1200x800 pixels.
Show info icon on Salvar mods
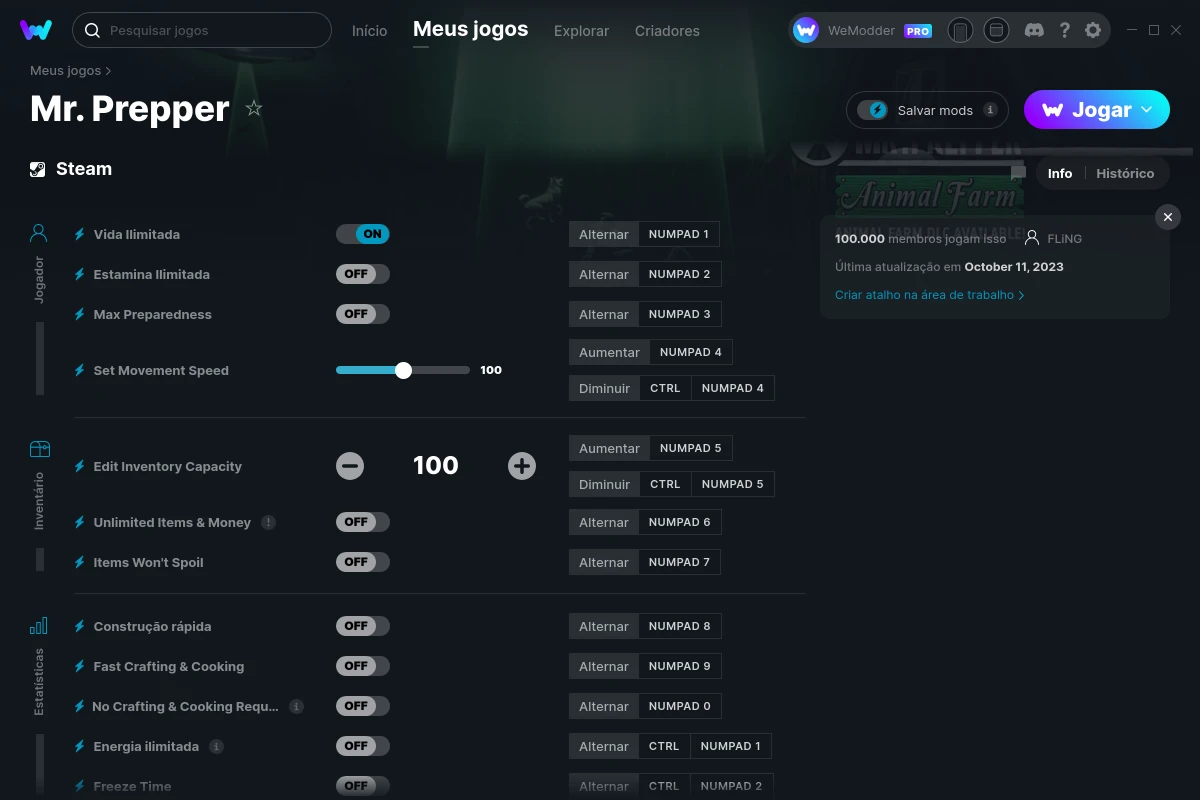click(x=990, y=110)
